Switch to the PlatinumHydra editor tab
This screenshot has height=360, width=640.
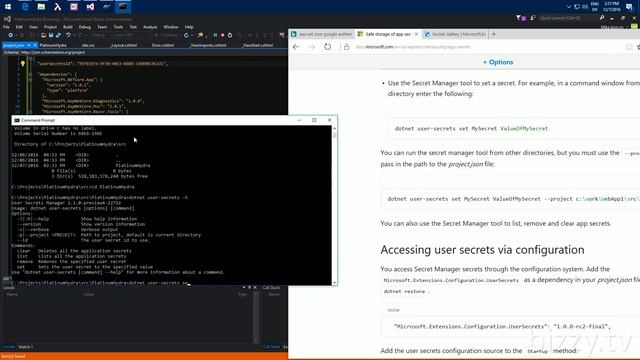pyautogui.click(x=53, y=45)
